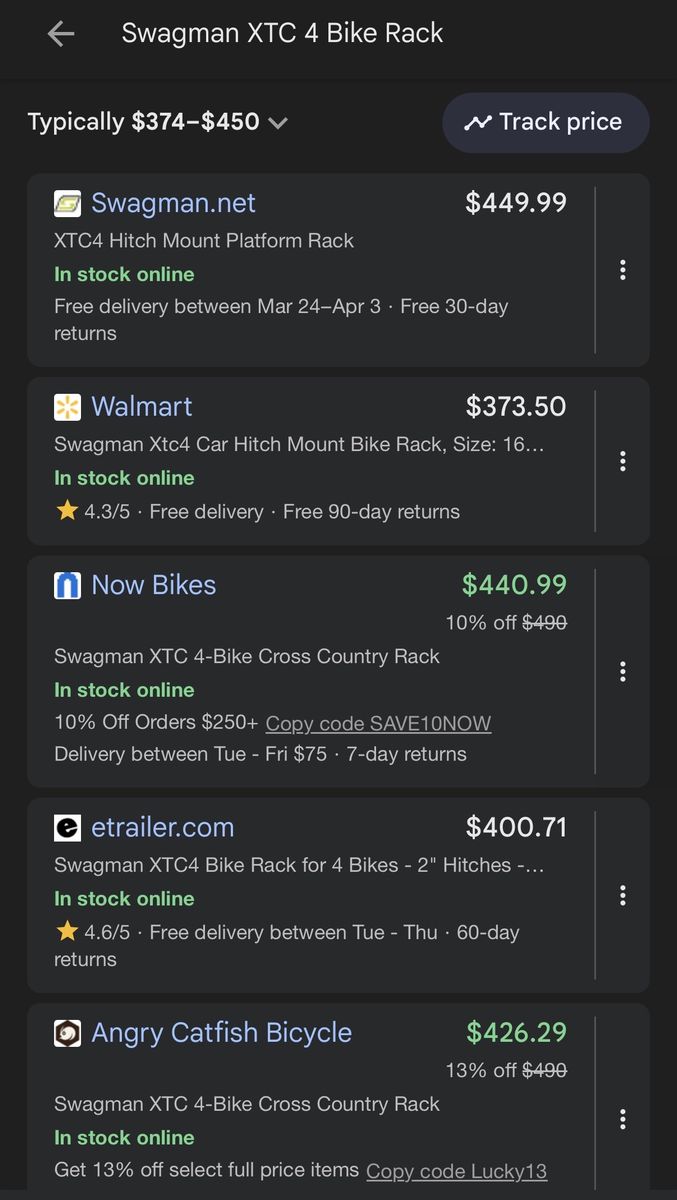Go to the etrailer.com seller link
677x1200 pixels.
pyautogui.click(x=162, y=827)
